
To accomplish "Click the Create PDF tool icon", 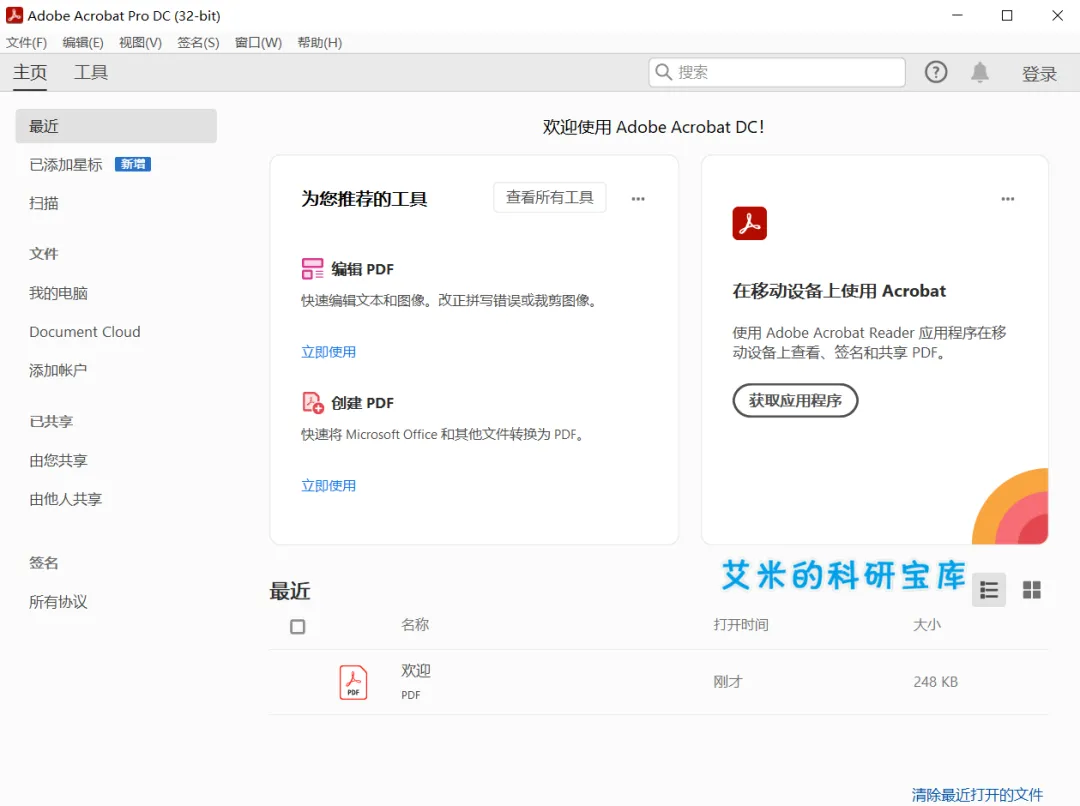I will (x=313, y=402).
